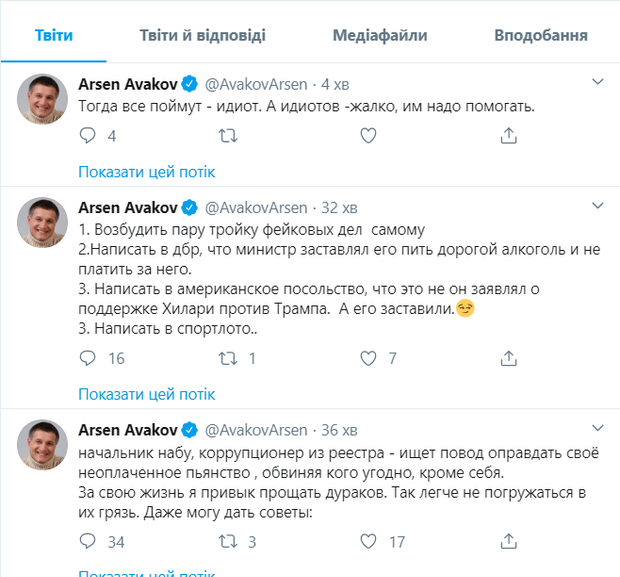Retweet the tweet about спортлото
Viewport: 620px width, 577px height.
tap(227, 358)
